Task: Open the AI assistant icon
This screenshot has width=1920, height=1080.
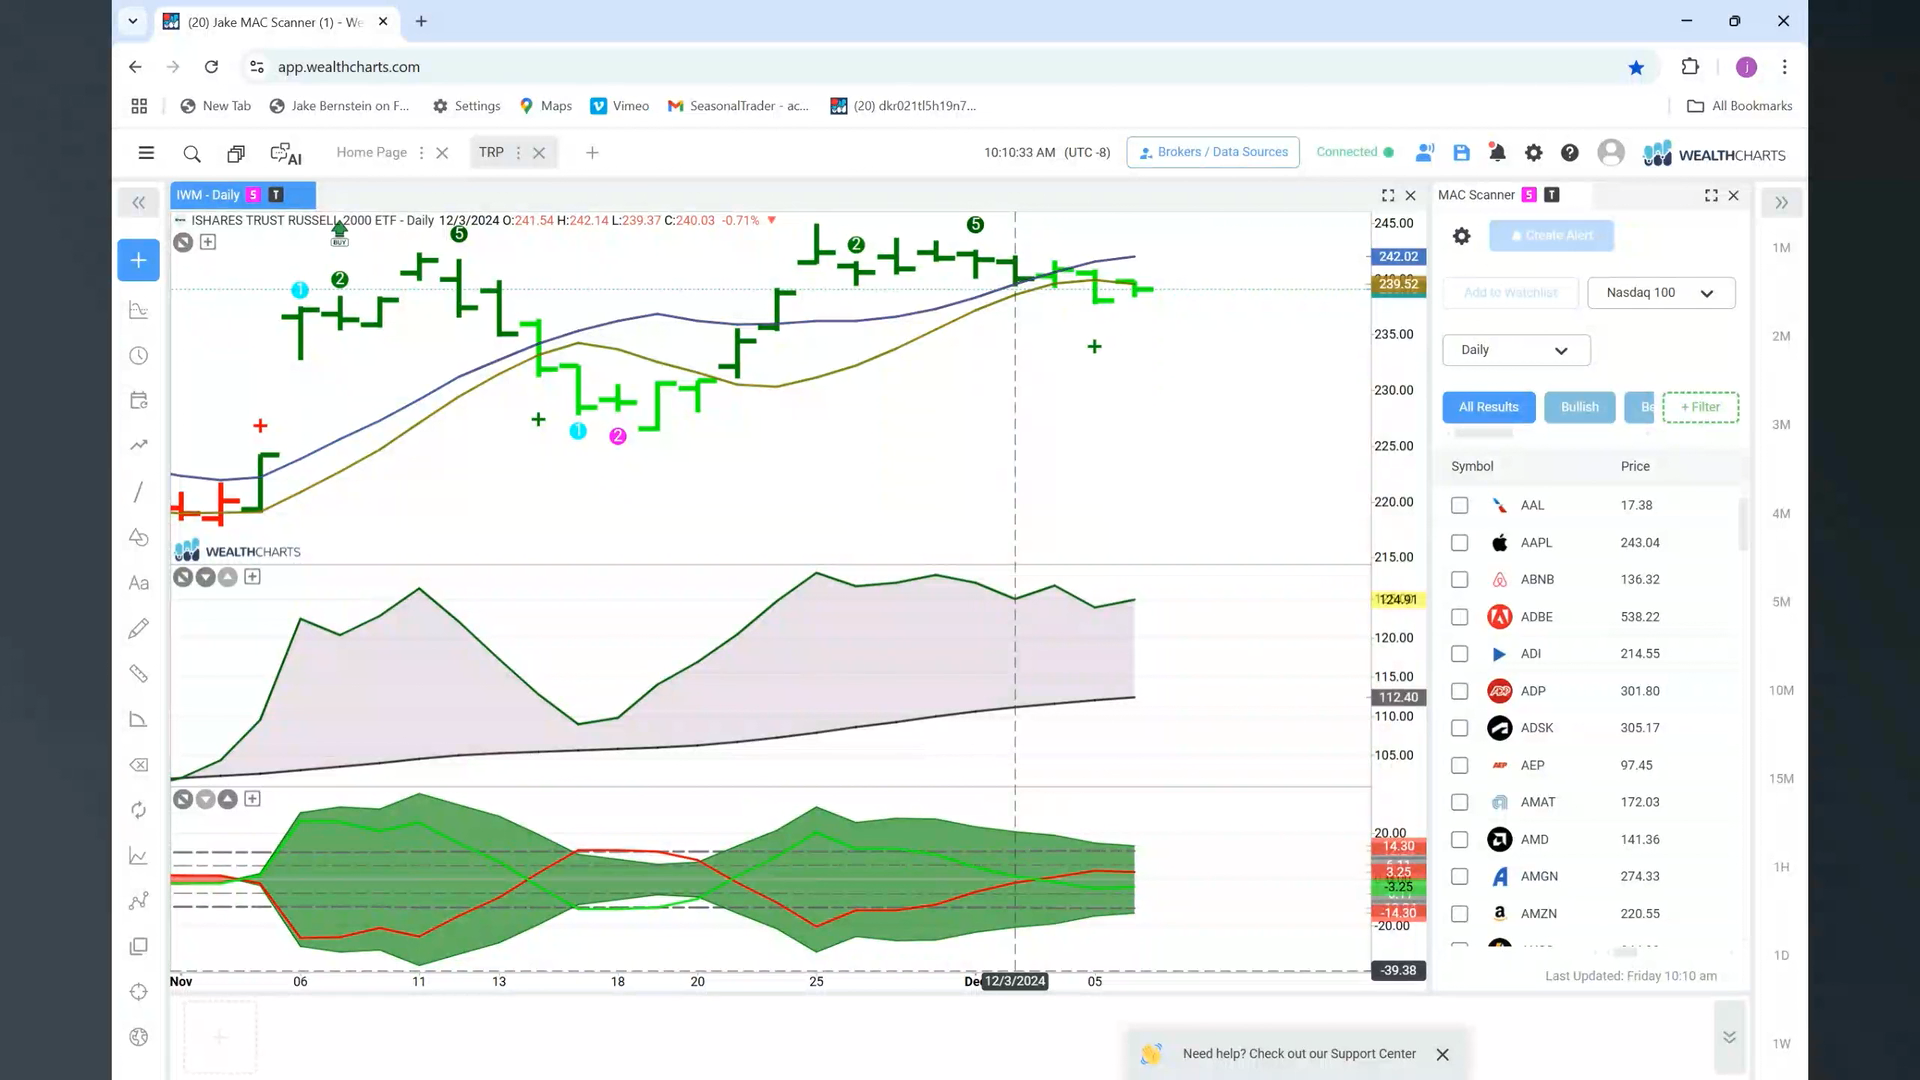Action: tap(286, 153)
